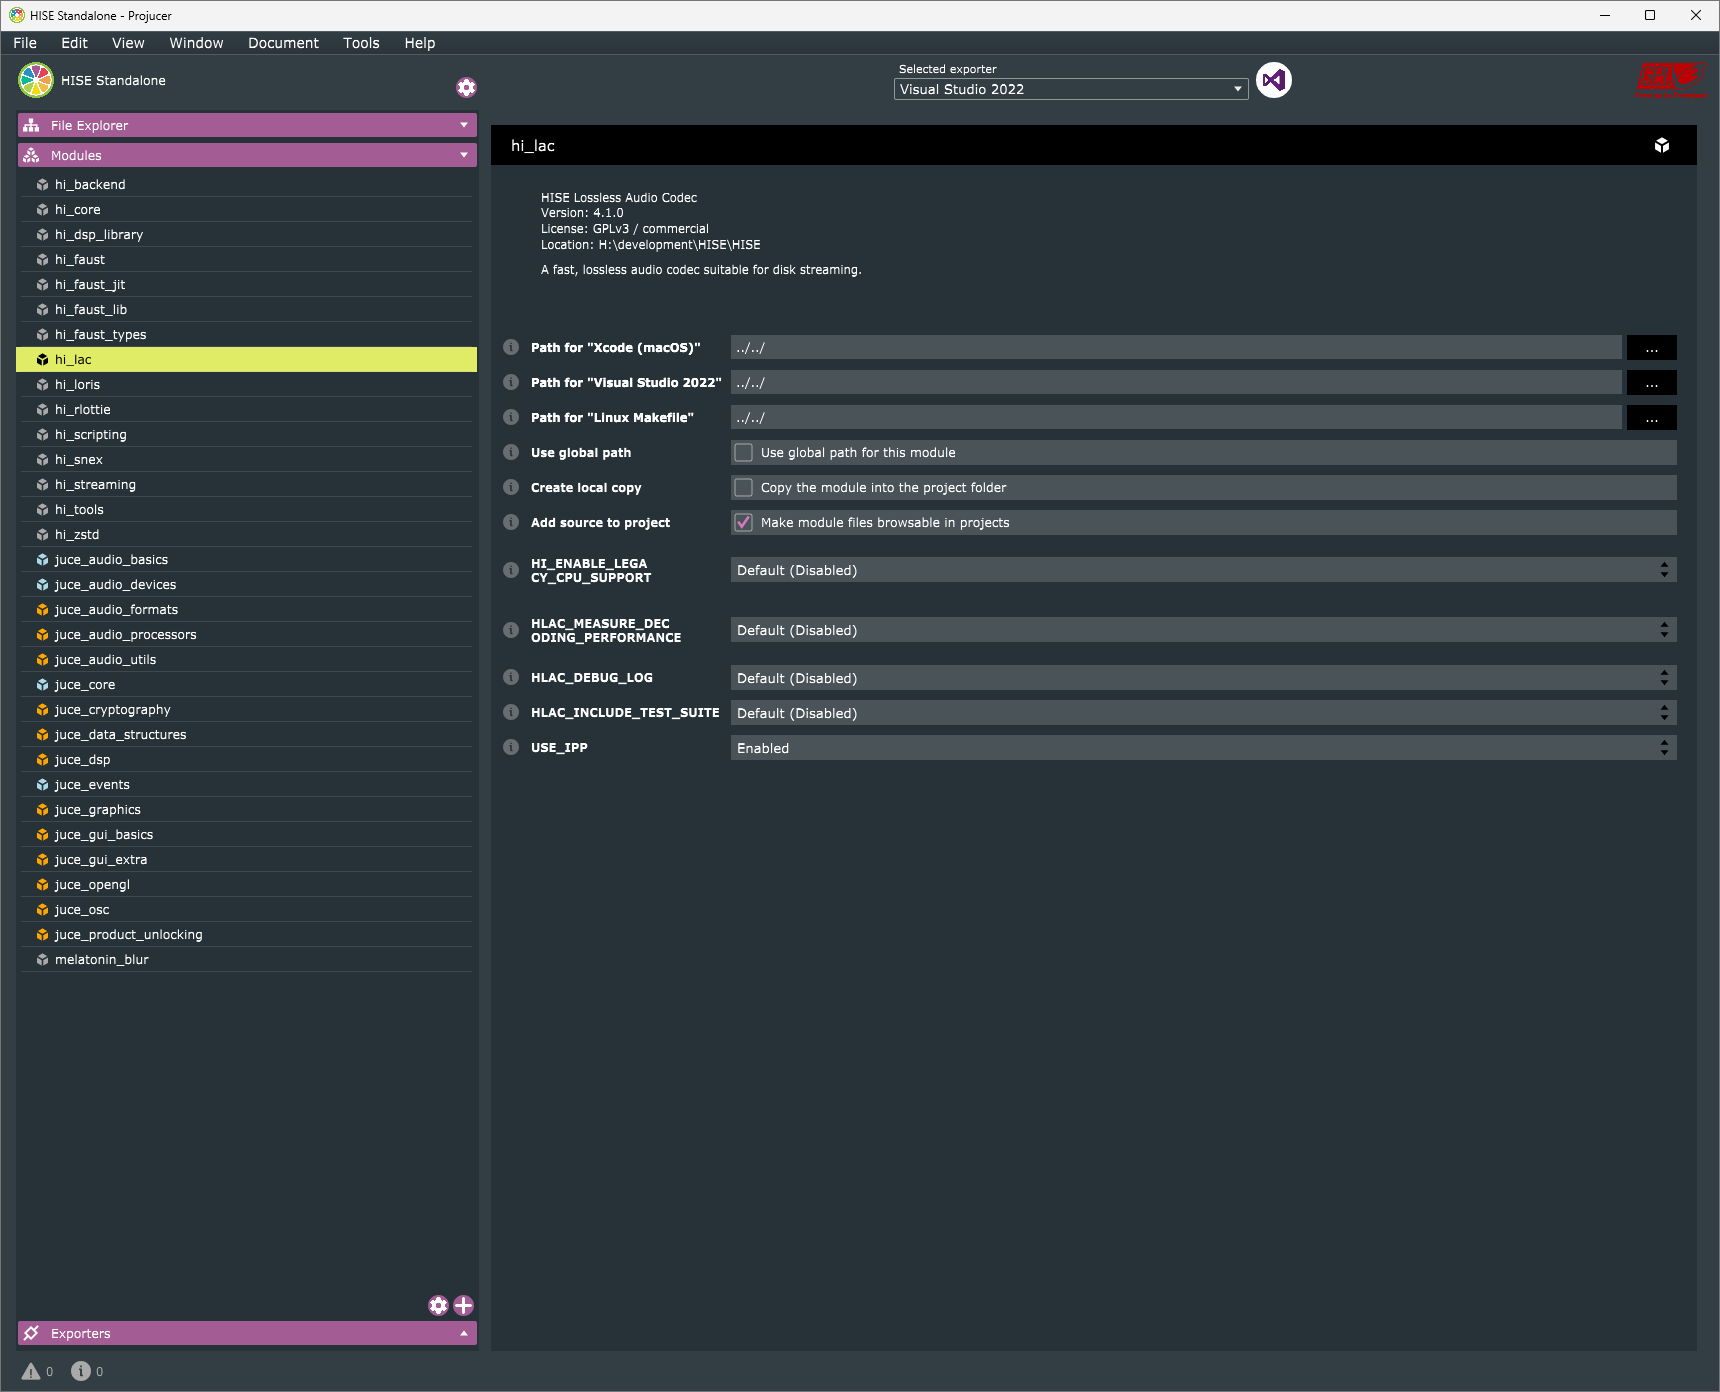Open the Window menu

click(x=196, y=43)
